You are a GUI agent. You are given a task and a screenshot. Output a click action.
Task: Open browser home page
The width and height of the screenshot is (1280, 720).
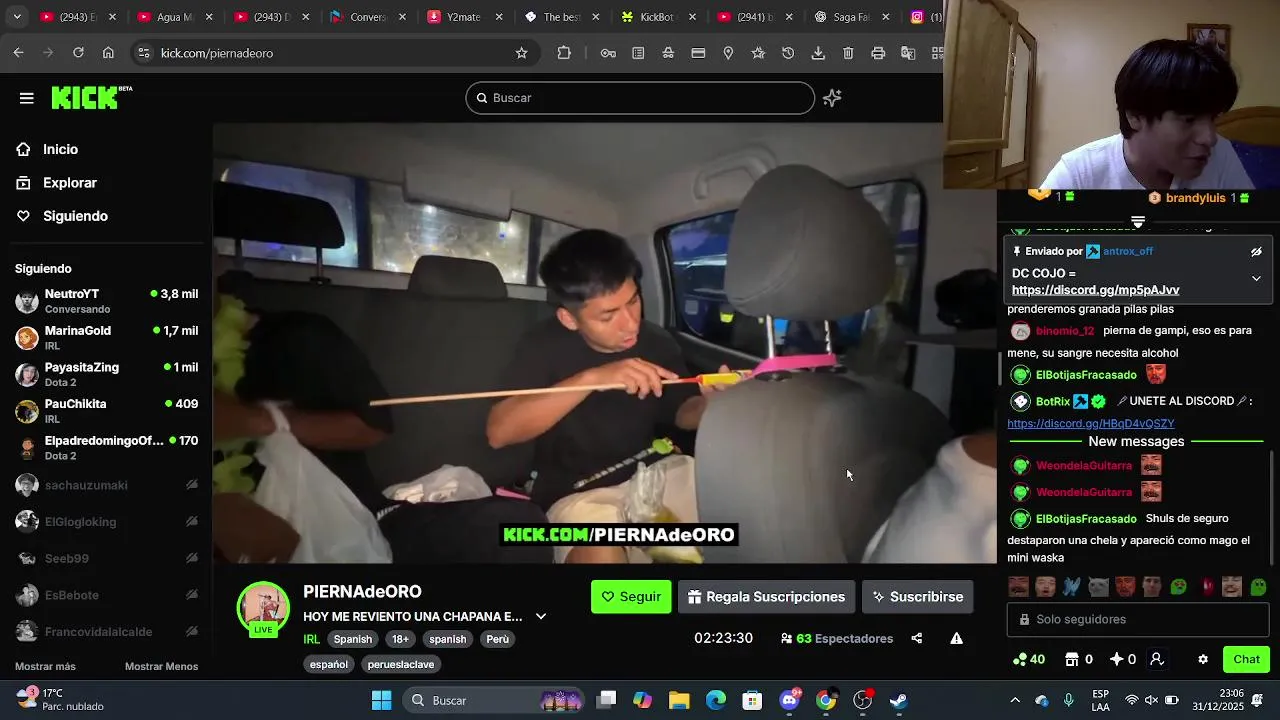(108, 53)
